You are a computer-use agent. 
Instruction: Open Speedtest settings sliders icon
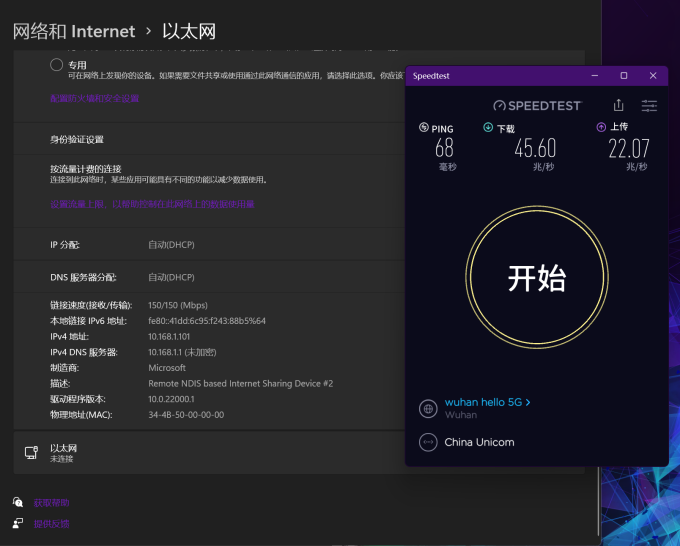pyautogui.click(x=649, y=105)
